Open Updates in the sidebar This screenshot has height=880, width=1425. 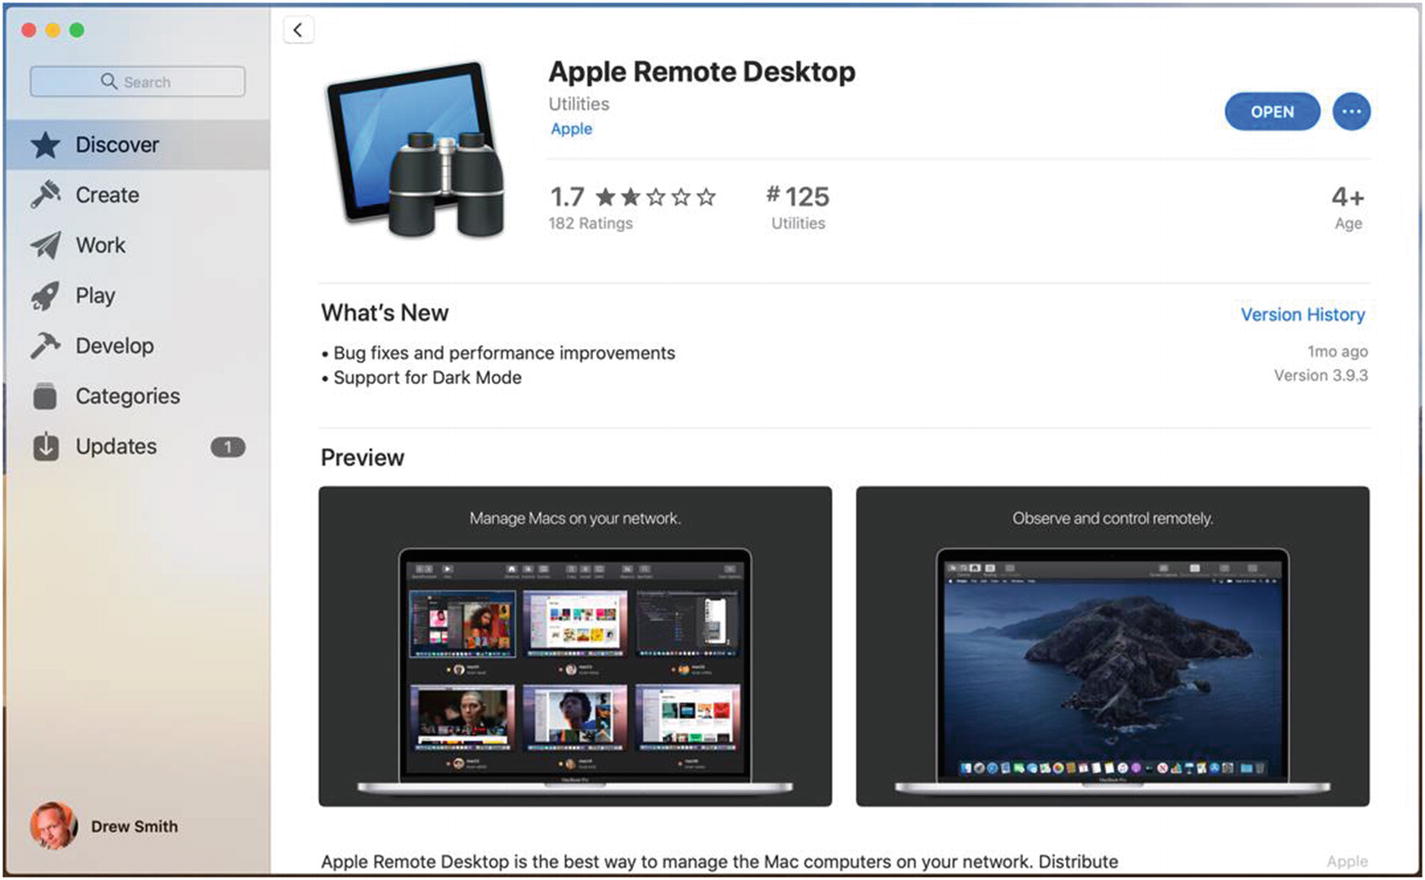pyautogui.click(x=137, y=447)
